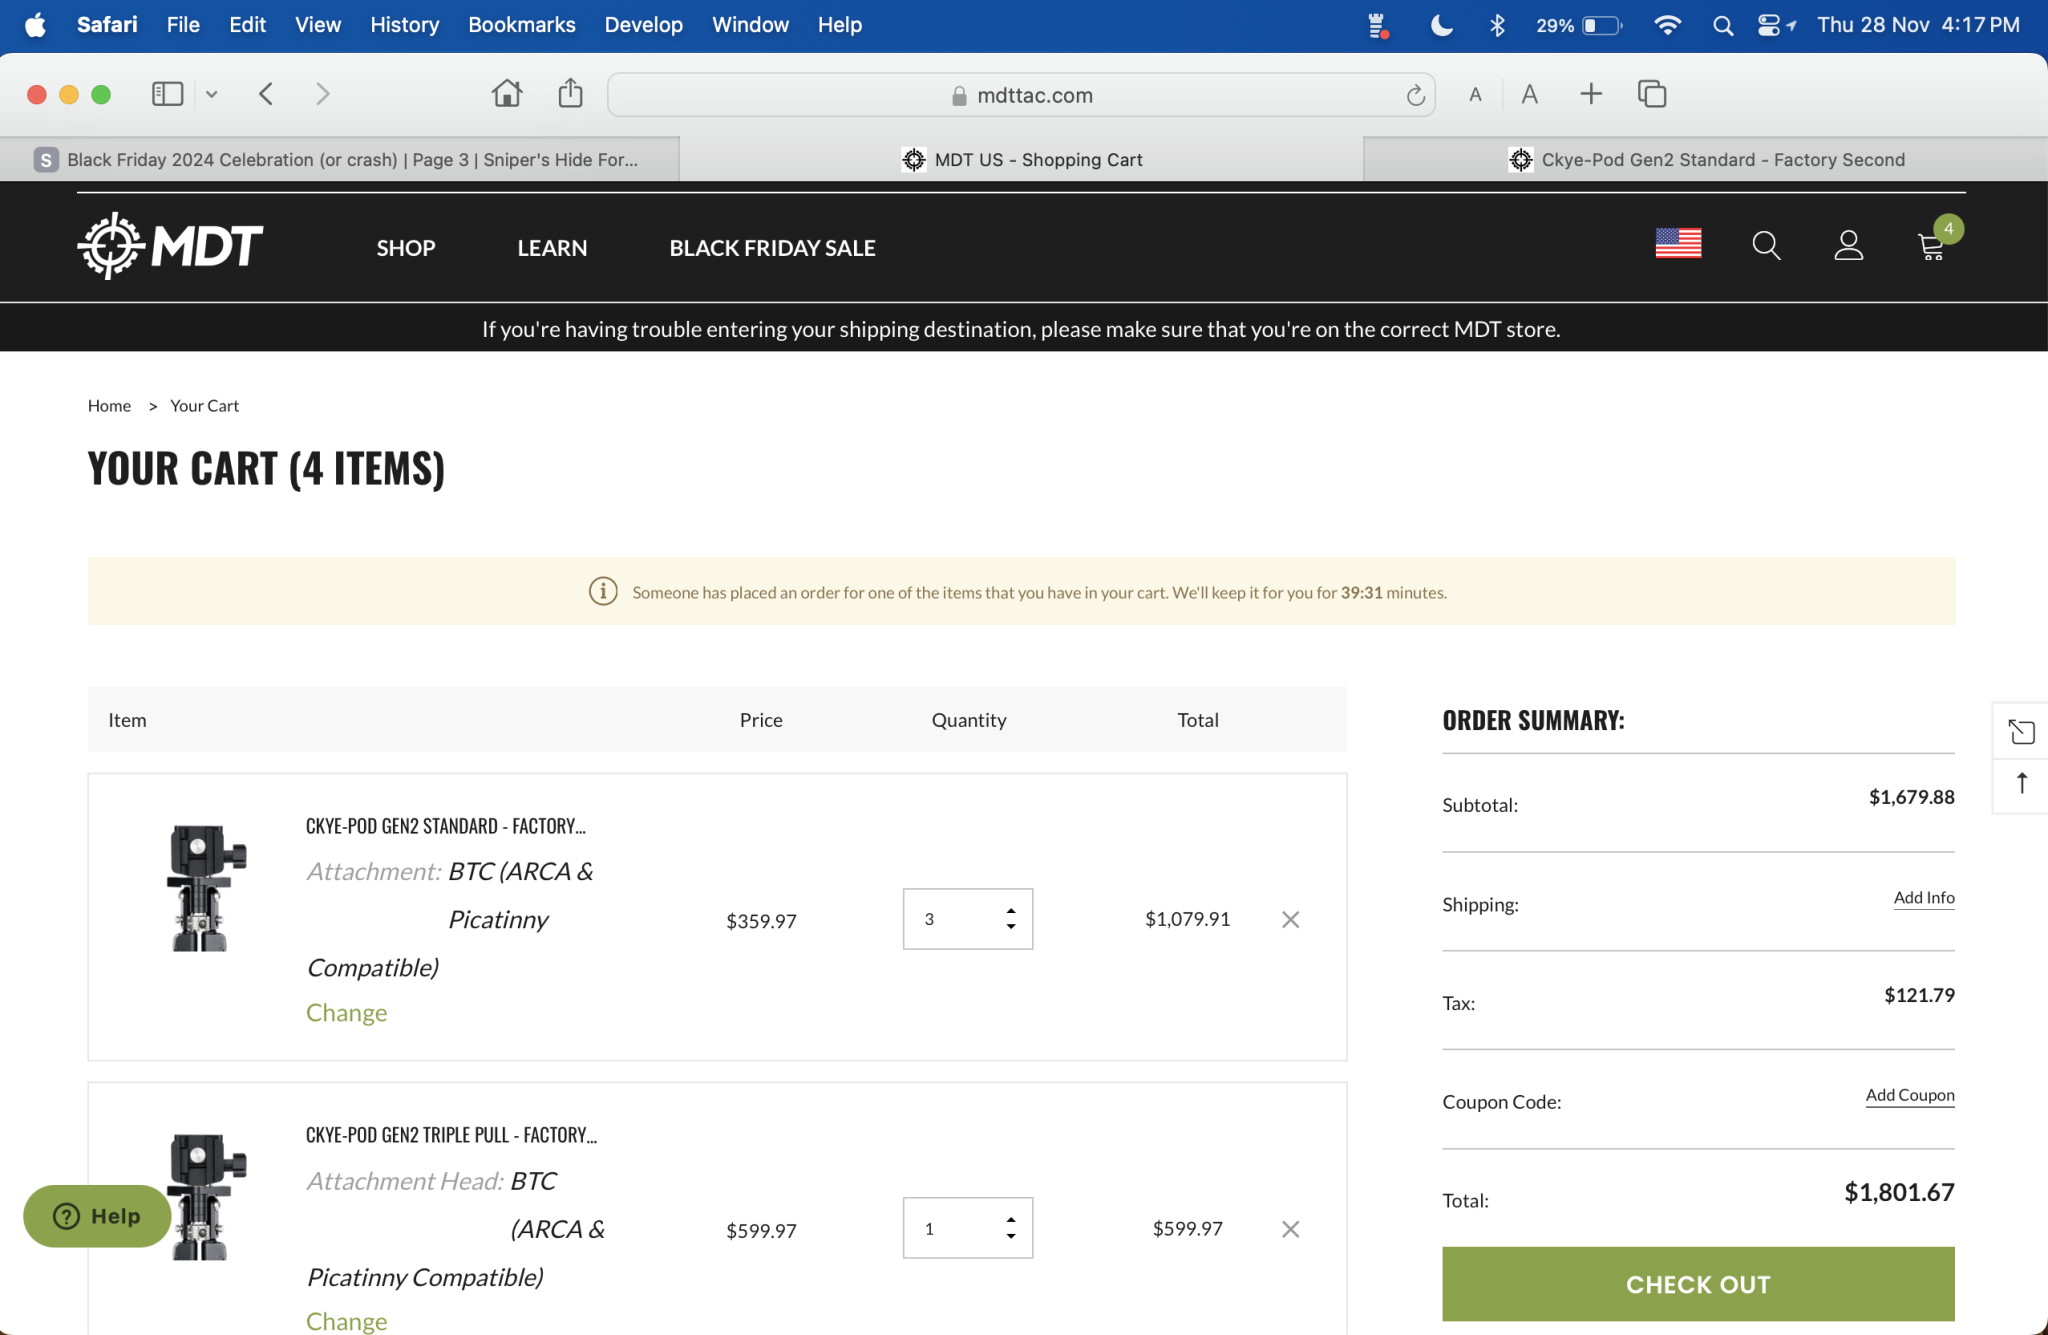Screen dimensions: 2048x1335
Task: Remove the Ckye-Pod Gen2 Standard item
Action: click(x=1290, y=919)
